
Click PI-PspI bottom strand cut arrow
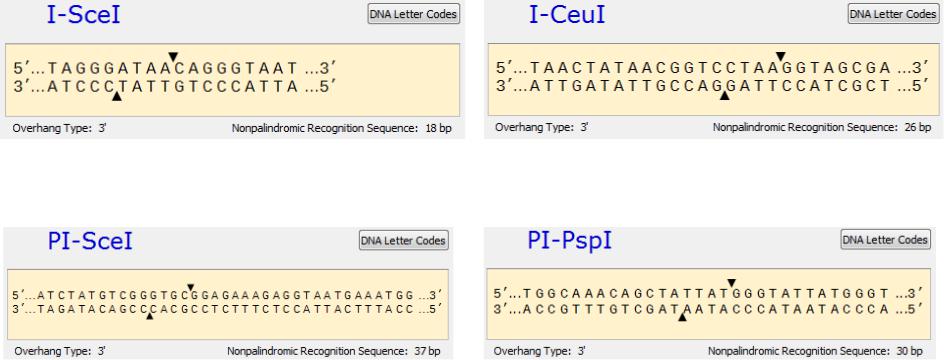(682, 317)
